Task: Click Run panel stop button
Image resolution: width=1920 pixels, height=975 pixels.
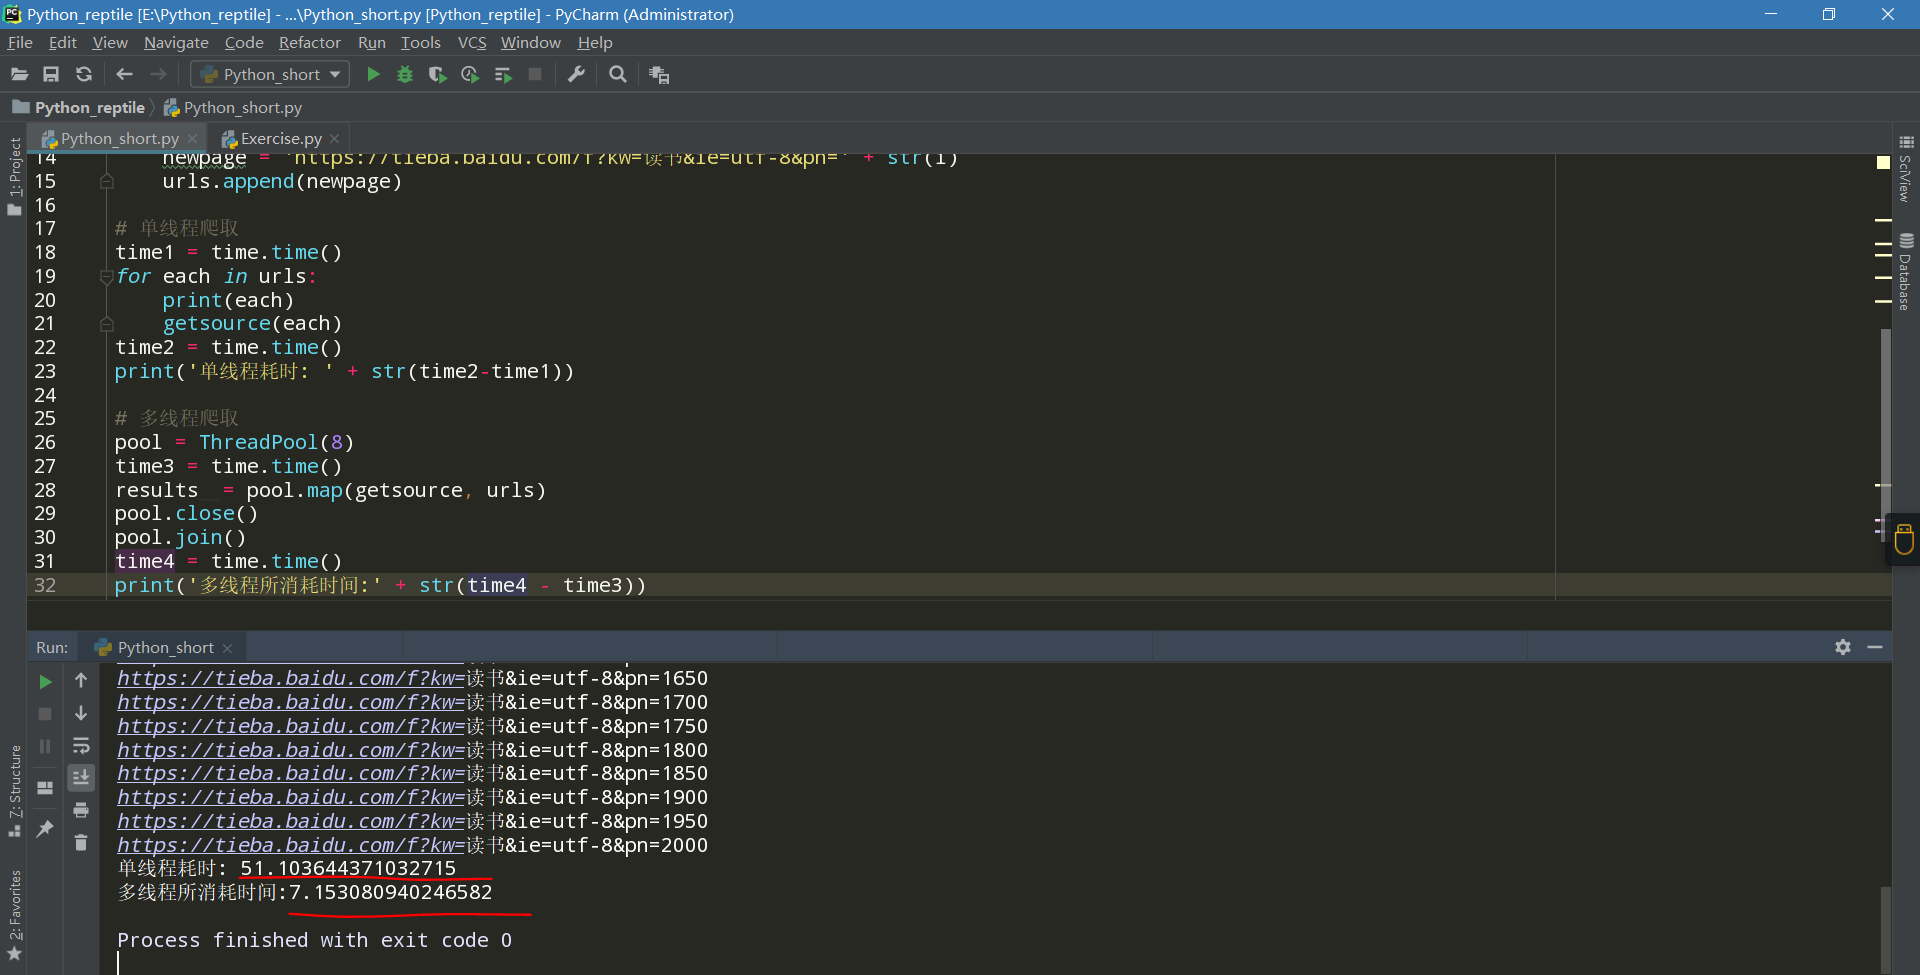Action: pyautogui.click(x=45, y=714)
